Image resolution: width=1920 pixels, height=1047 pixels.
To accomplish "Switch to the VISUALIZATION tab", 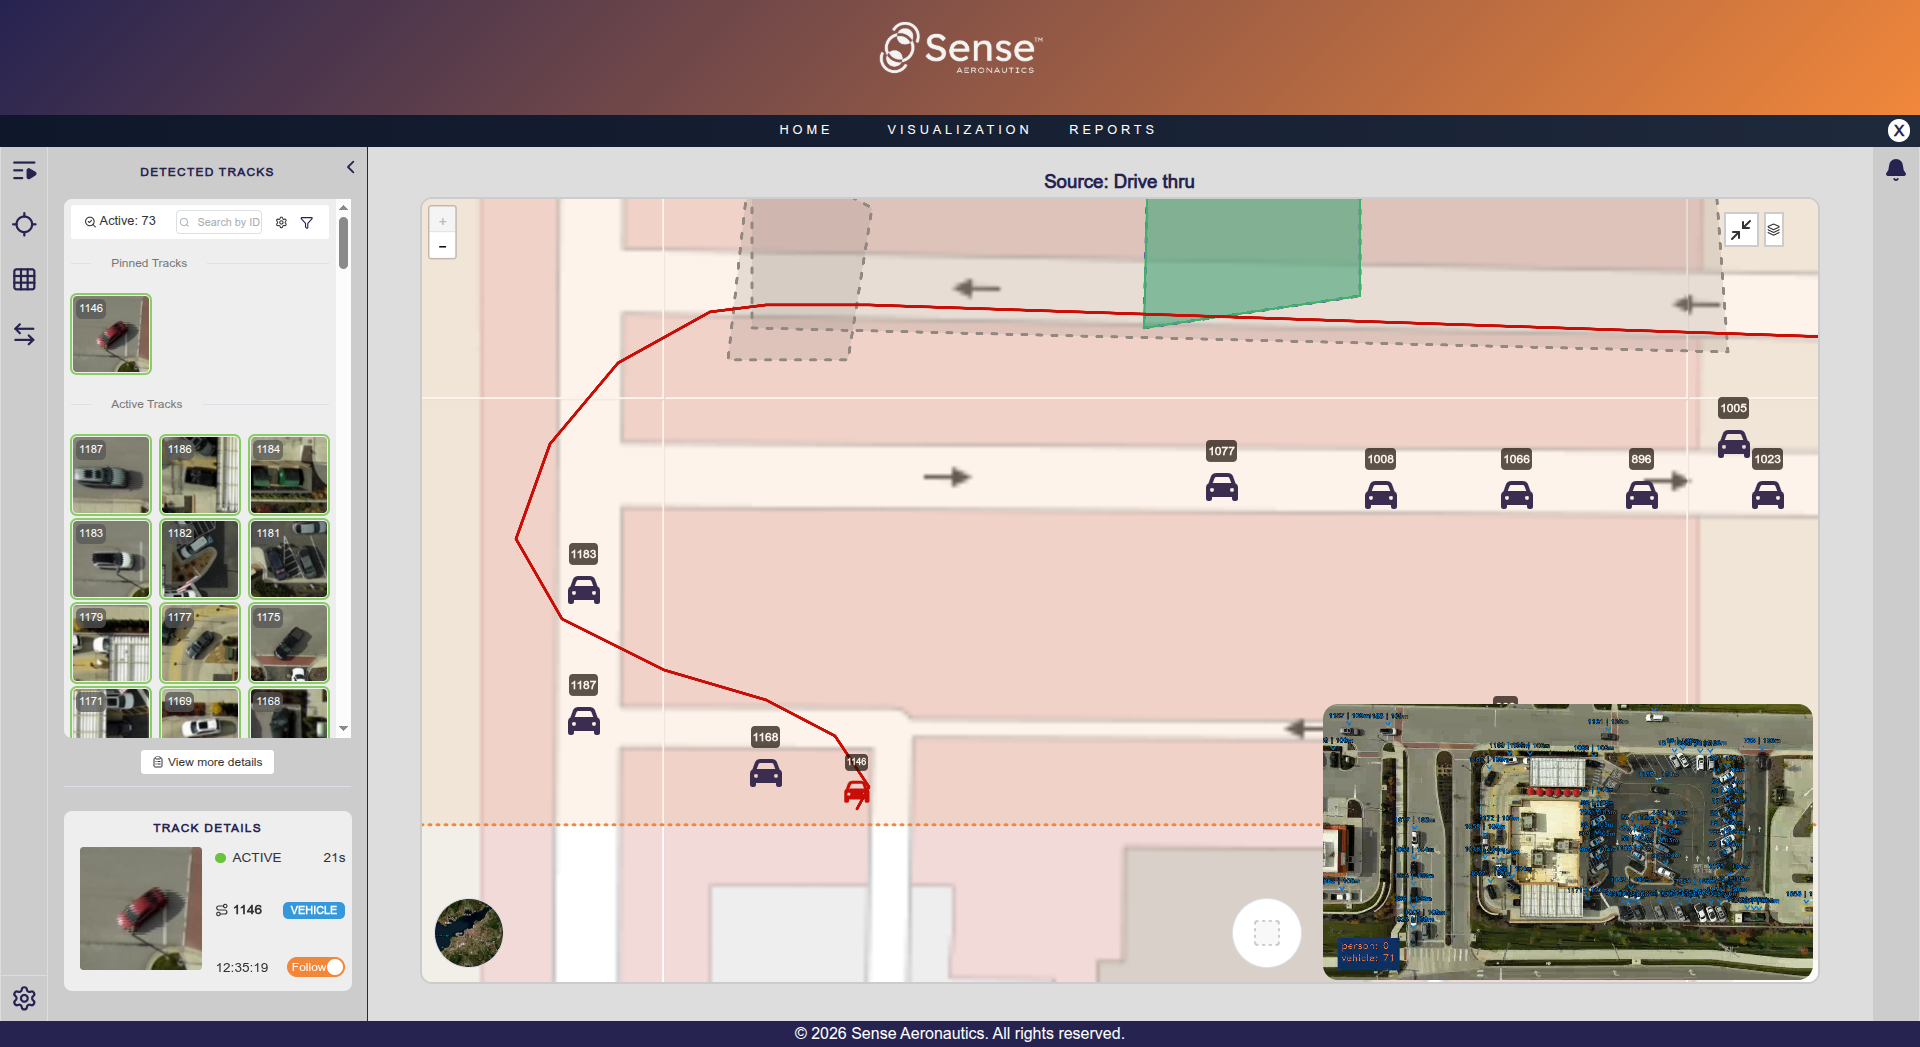I will 959,130.
